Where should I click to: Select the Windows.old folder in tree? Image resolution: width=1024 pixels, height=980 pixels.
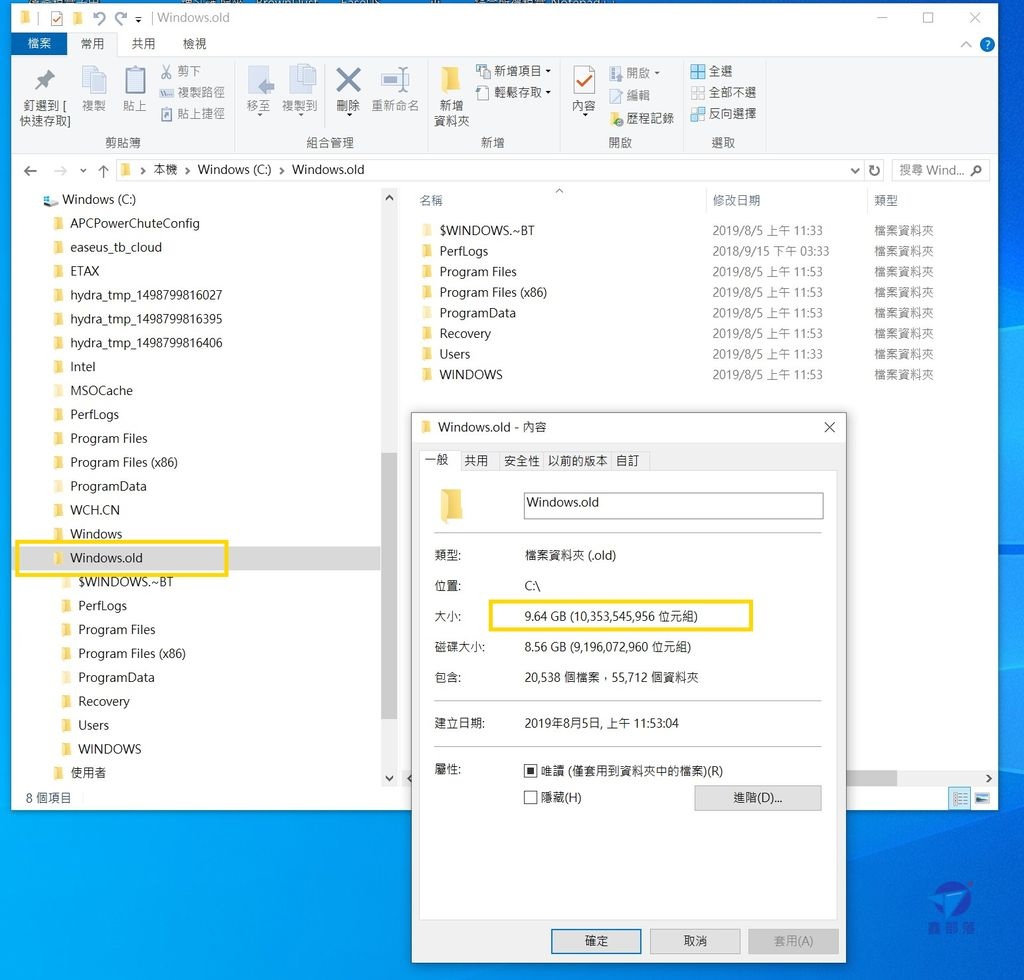click(x=106, y=558)
